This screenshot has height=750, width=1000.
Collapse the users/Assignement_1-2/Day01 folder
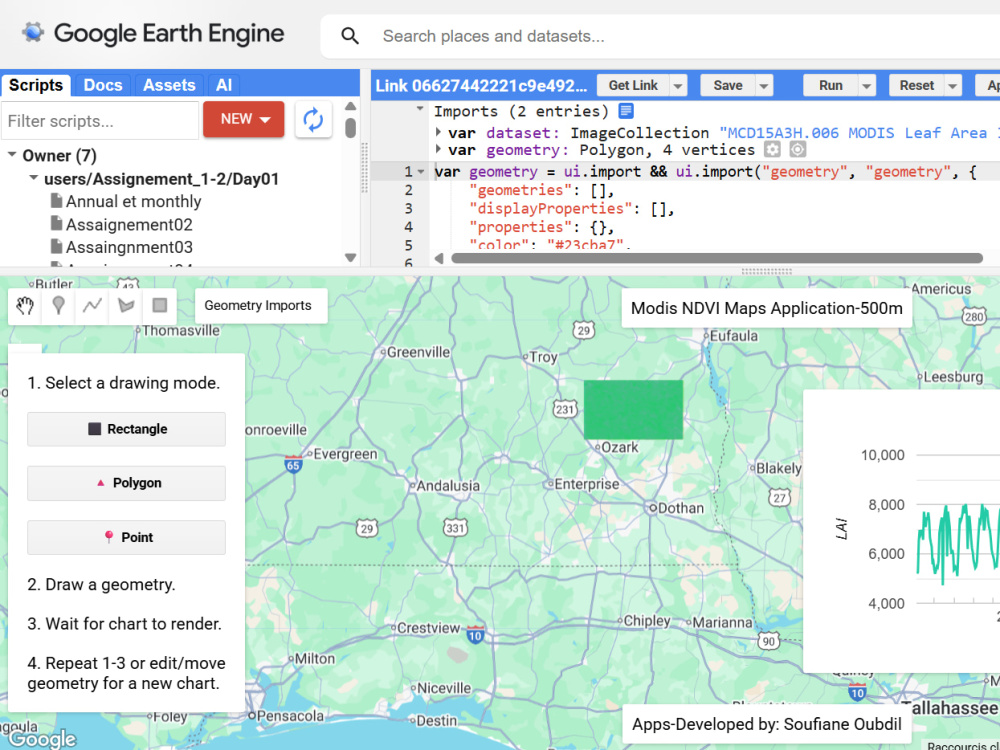34,179
